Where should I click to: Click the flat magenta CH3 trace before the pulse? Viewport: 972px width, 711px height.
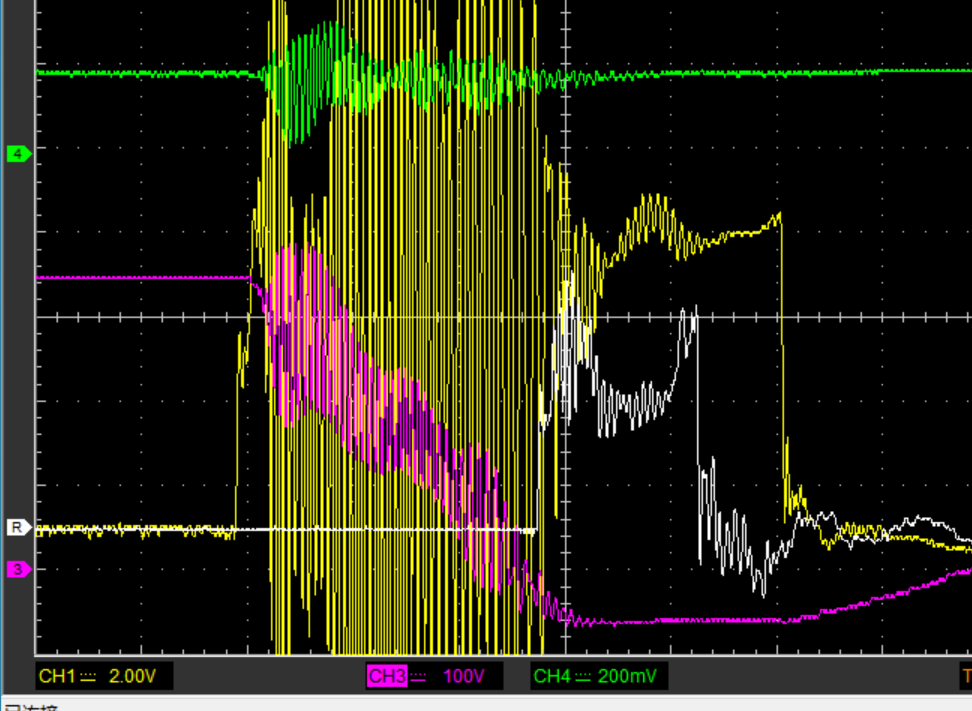143,278
